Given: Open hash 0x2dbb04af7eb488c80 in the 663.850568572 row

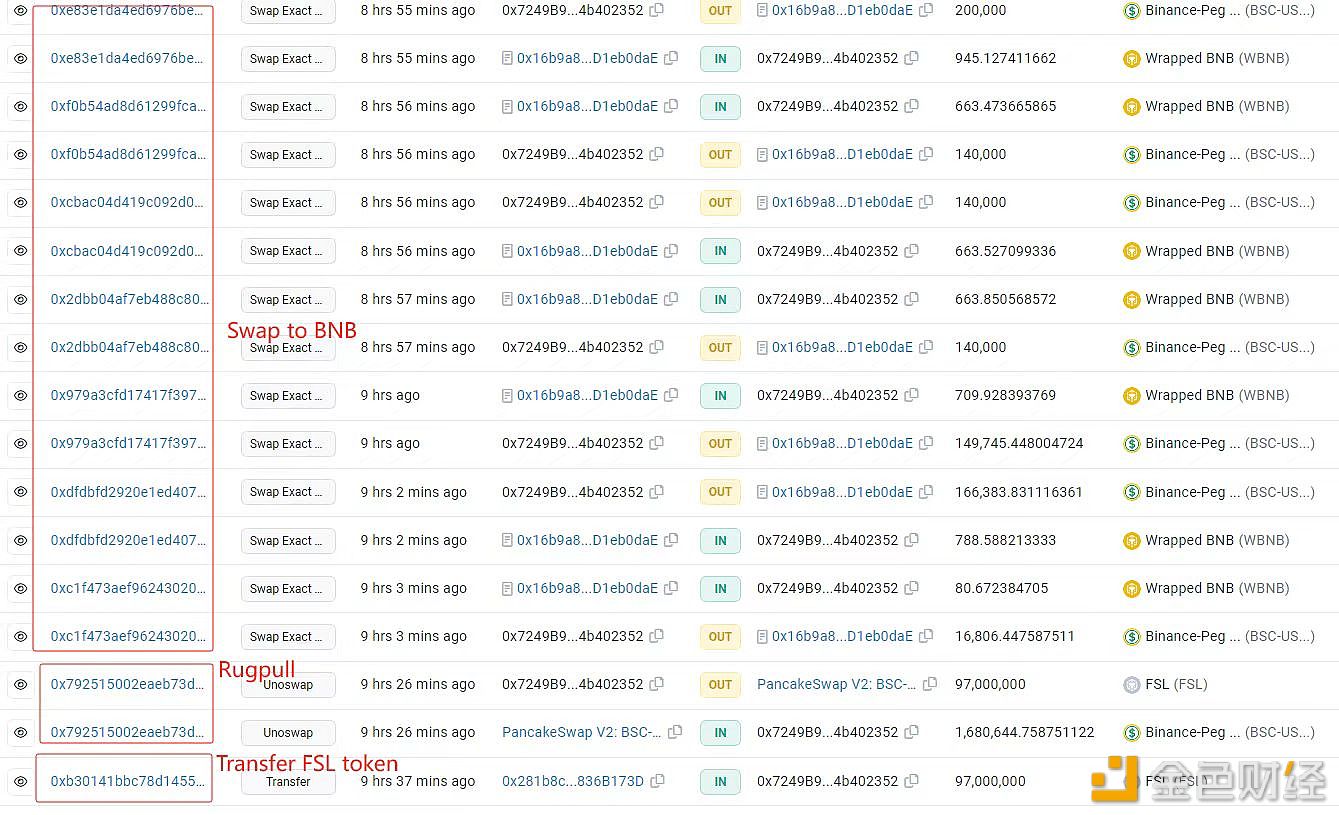Looking at the screenshot, I should pyautogui.click(x=128, y=300).
